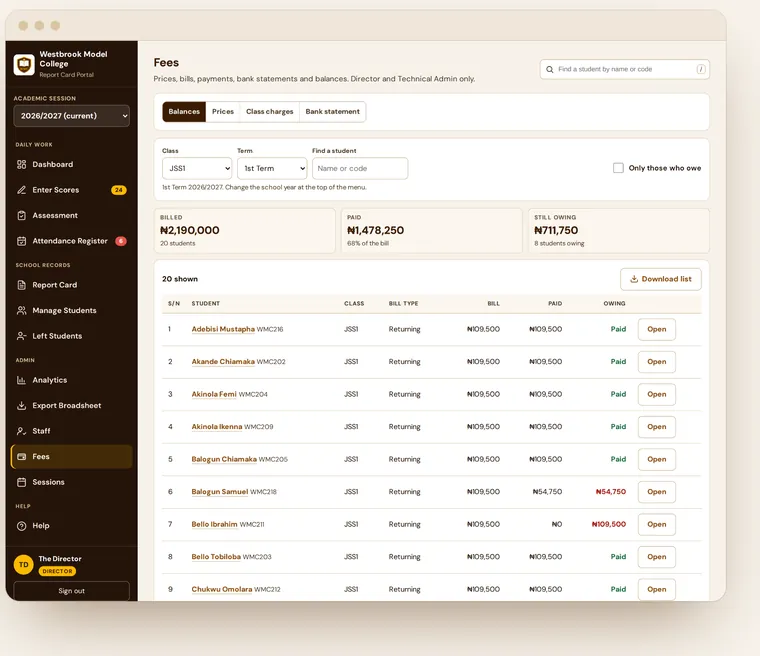Screen dimensions: 760x656
Task: Click the Left Students person icon
Action: point(21,336)
